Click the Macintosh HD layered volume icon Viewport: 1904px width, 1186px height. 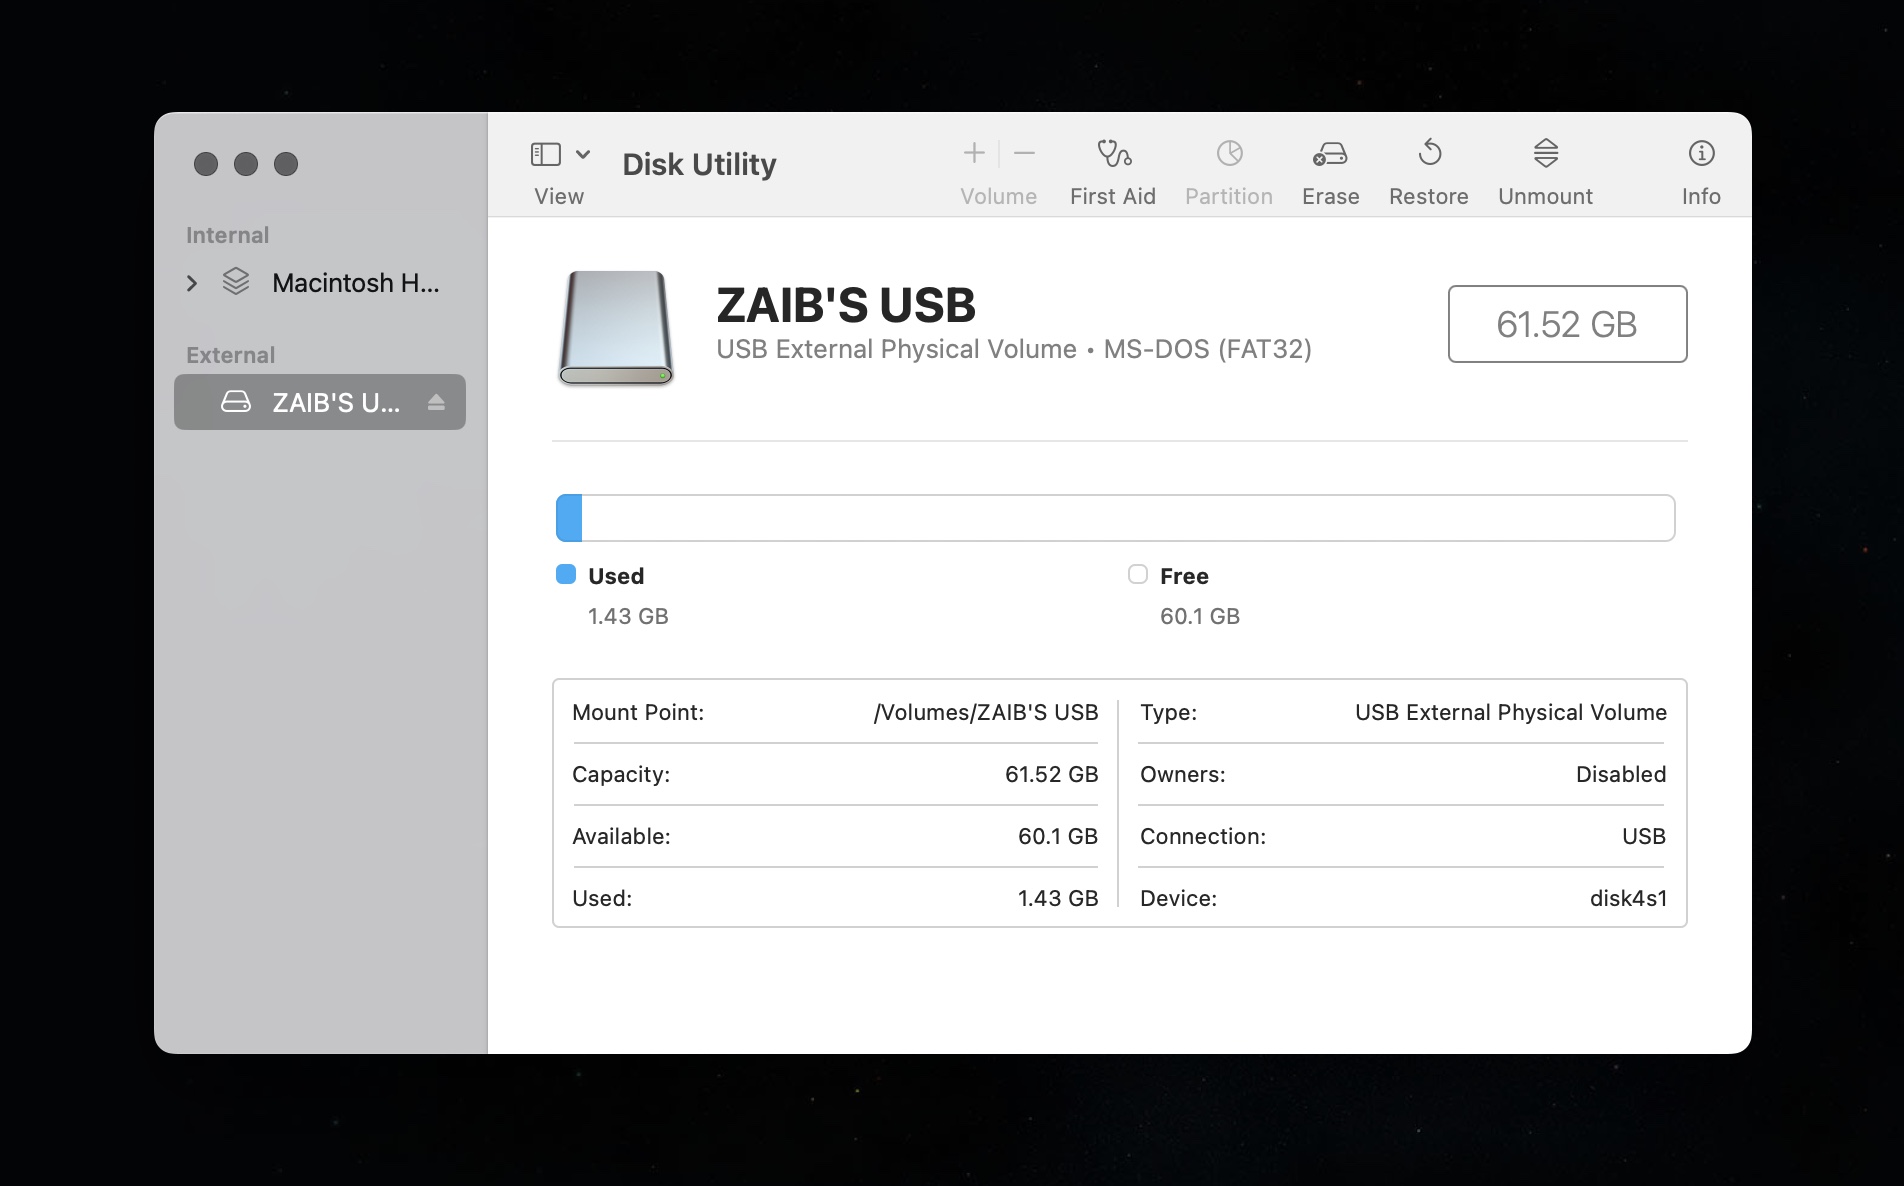(x=236, y=282)
